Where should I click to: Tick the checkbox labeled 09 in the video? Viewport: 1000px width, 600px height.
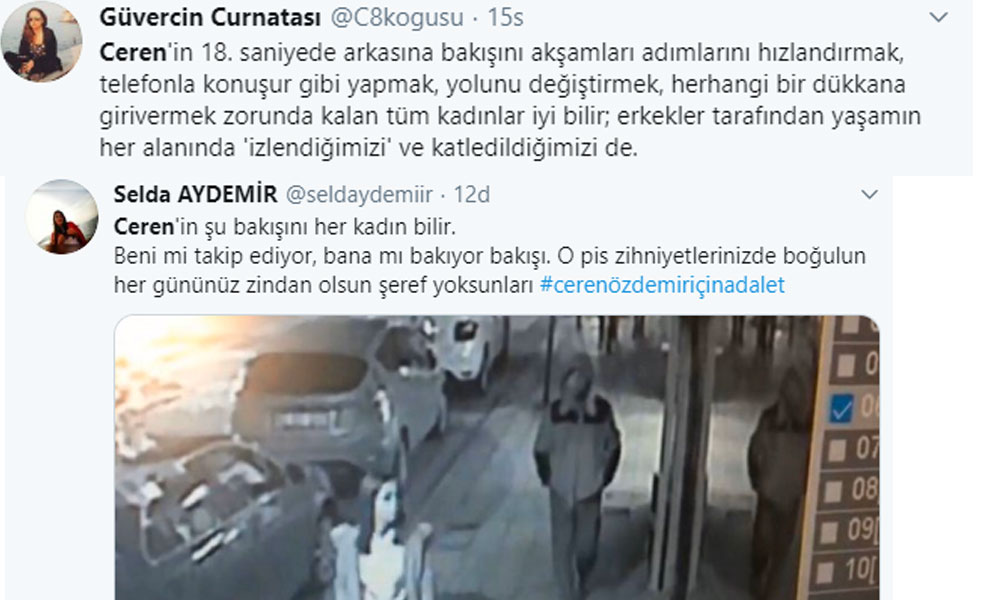click(x=828, y=532)
